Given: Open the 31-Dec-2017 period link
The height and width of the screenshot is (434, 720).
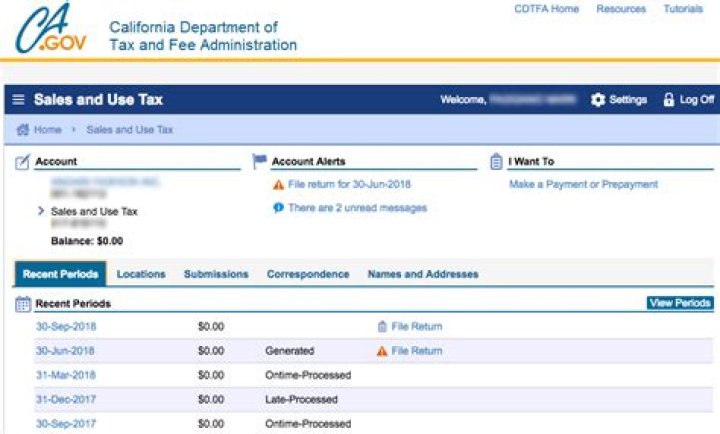Looking at the screenshot, I should tap(66, 400).
